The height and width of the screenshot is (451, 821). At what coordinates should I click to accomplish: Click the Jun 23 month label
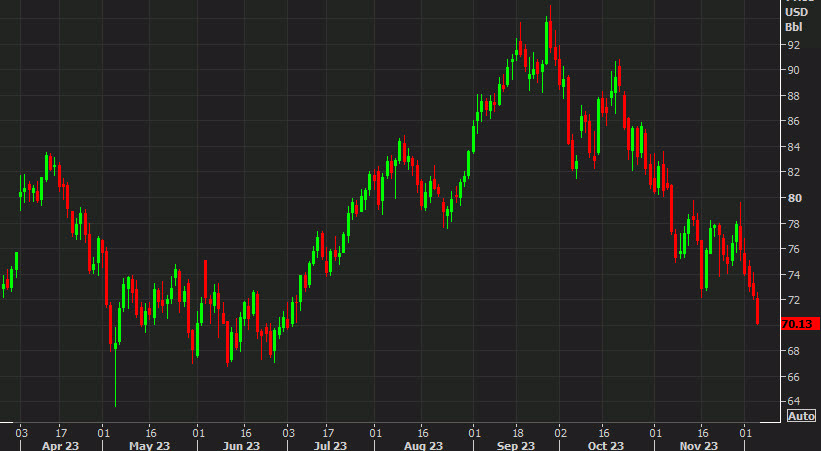point(241,446)
